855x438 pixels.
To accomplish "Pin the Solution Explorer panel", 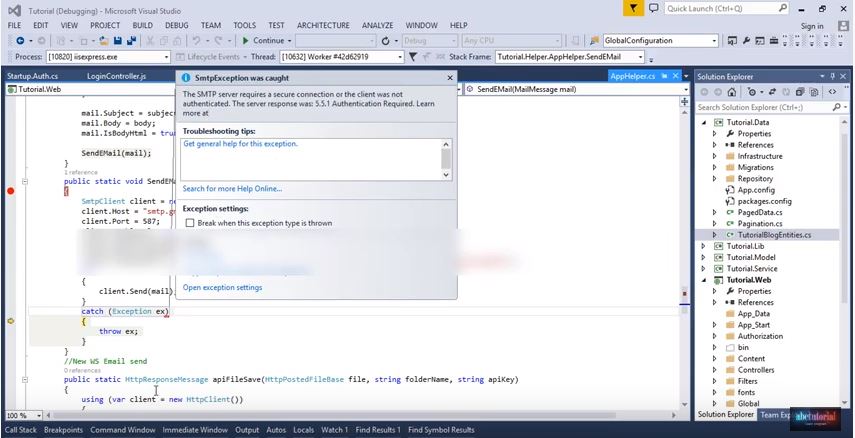I will pyautogui.click(x=833, y=76).
